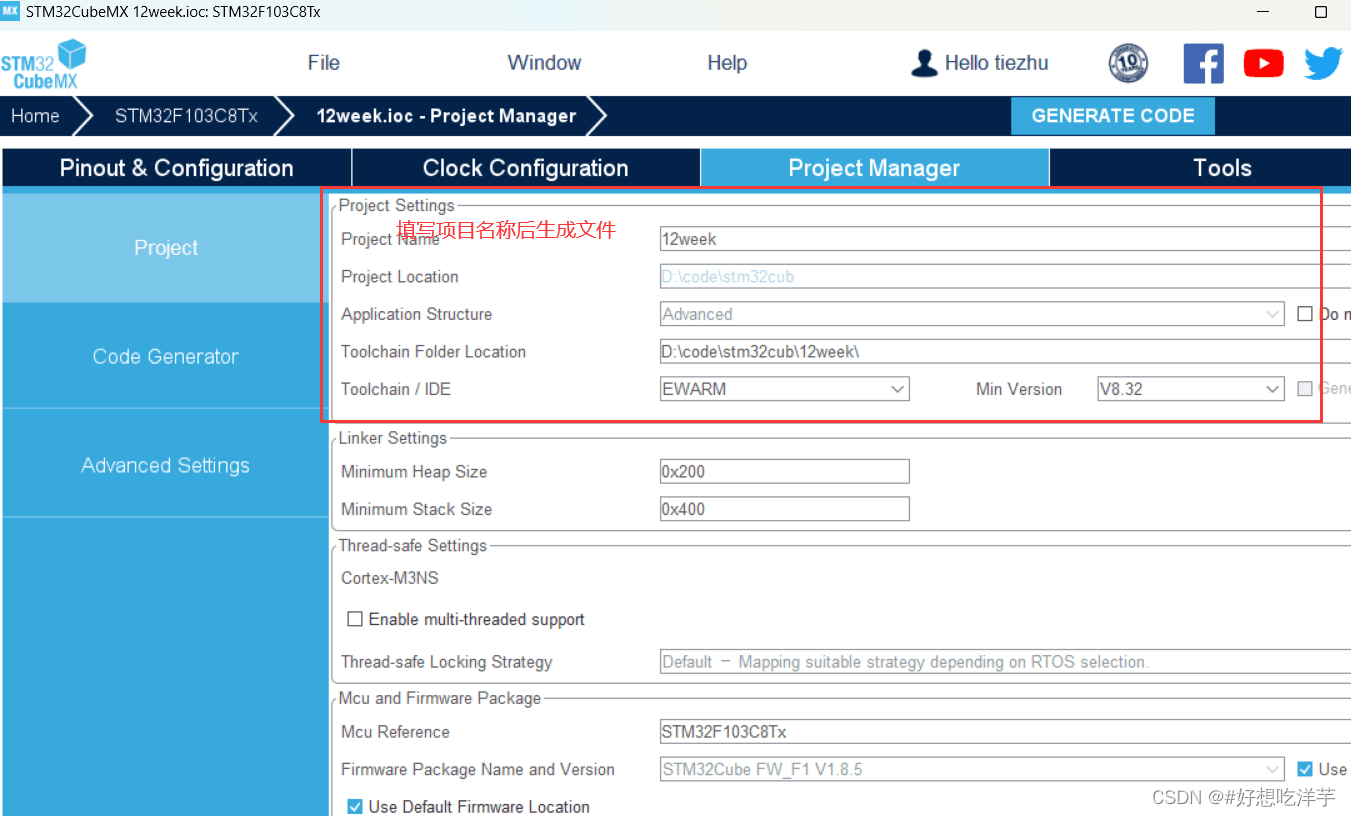Go to STM32F103C8Tx breadcrumb
Image resolution: width=1351 pixels, height=816 pixels.
(x=186, y=116)
